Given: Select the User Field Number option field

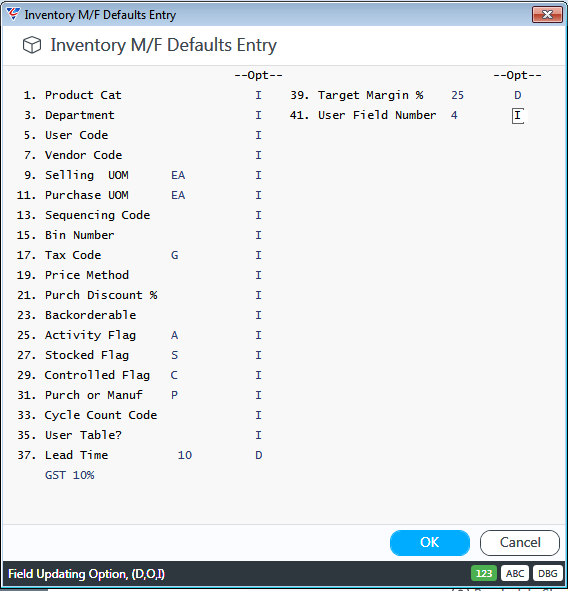Looking at the screenshot, I should point(517,115).
